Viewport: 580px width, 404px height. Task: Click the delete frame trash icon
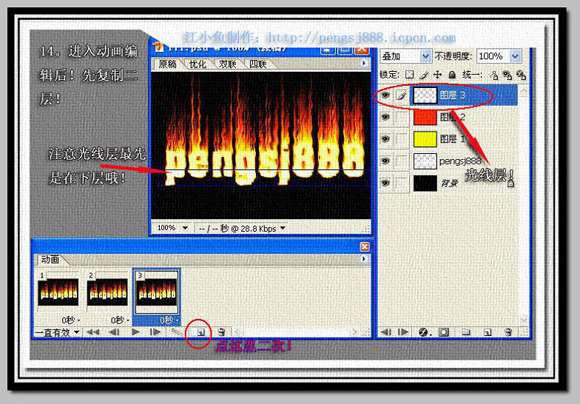pos(221,332)
